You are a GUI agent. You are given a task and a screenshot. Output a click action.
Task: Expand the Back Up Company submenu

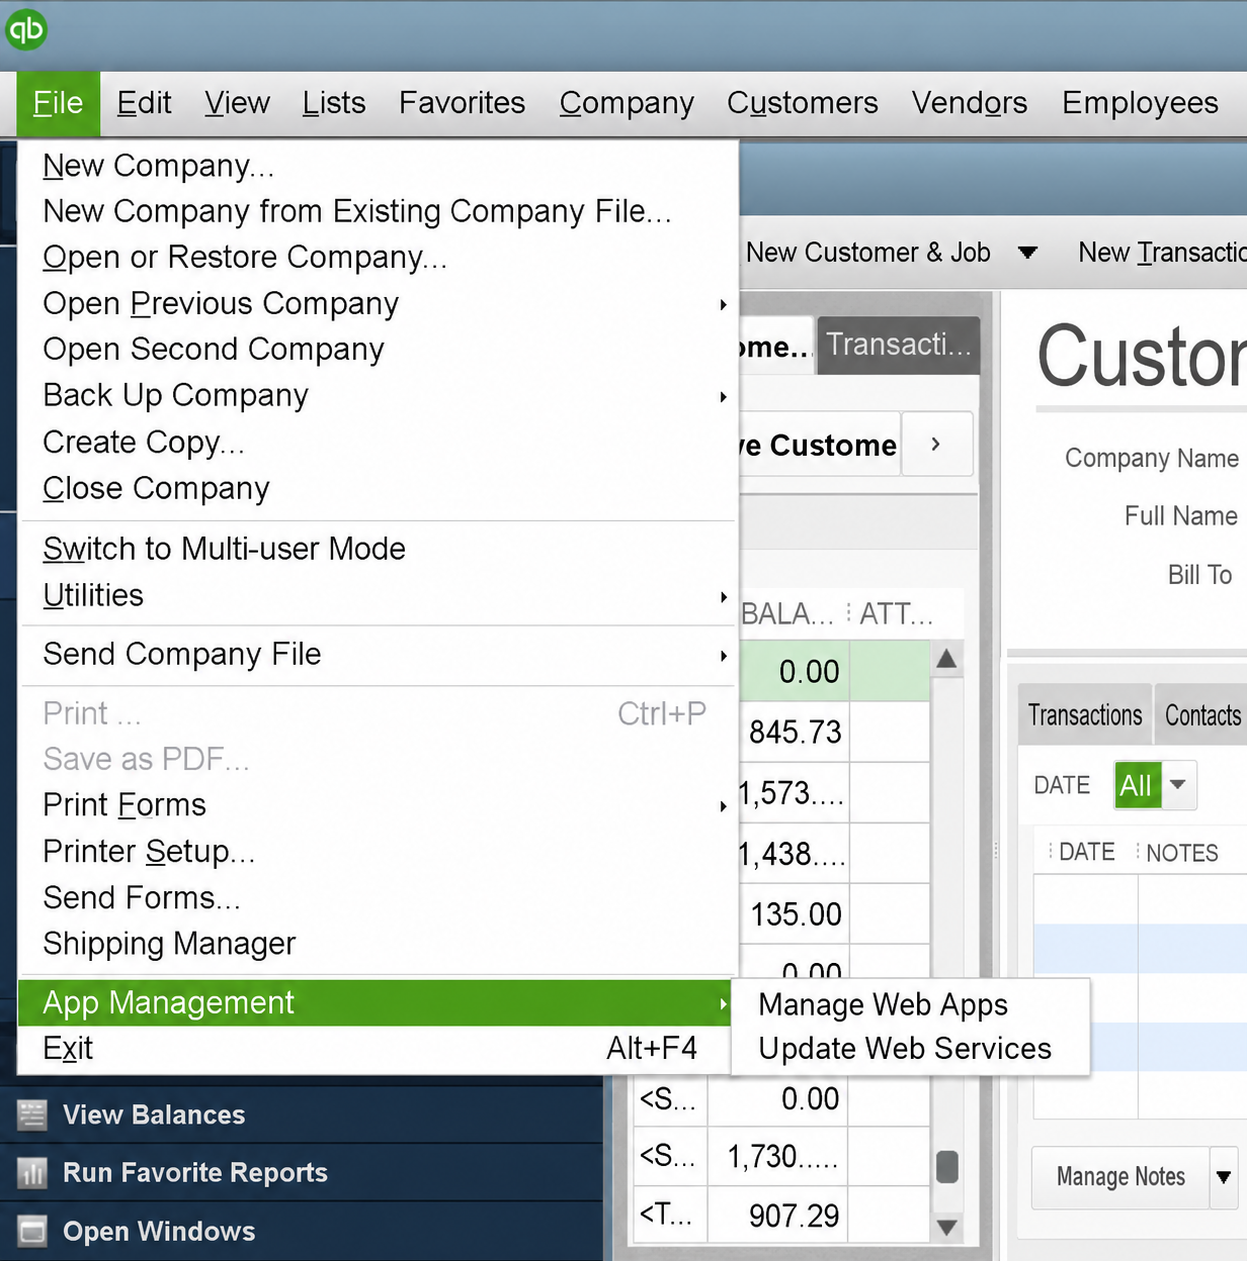tap(378, 396)
